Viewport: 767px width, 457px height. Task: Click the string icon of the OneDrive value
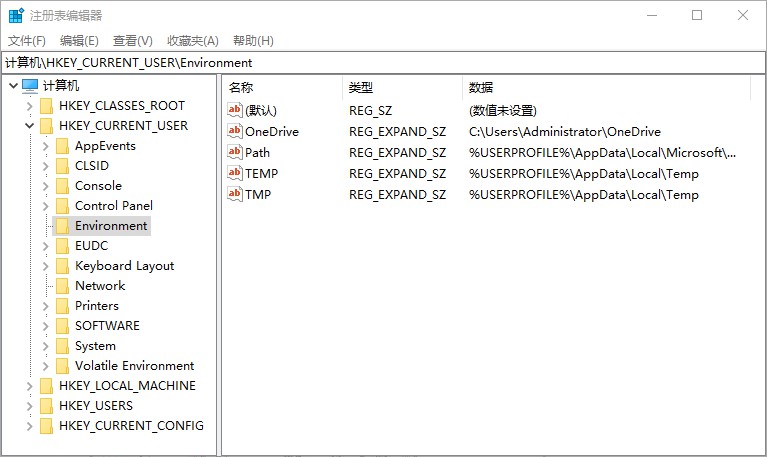coord(235,131)
